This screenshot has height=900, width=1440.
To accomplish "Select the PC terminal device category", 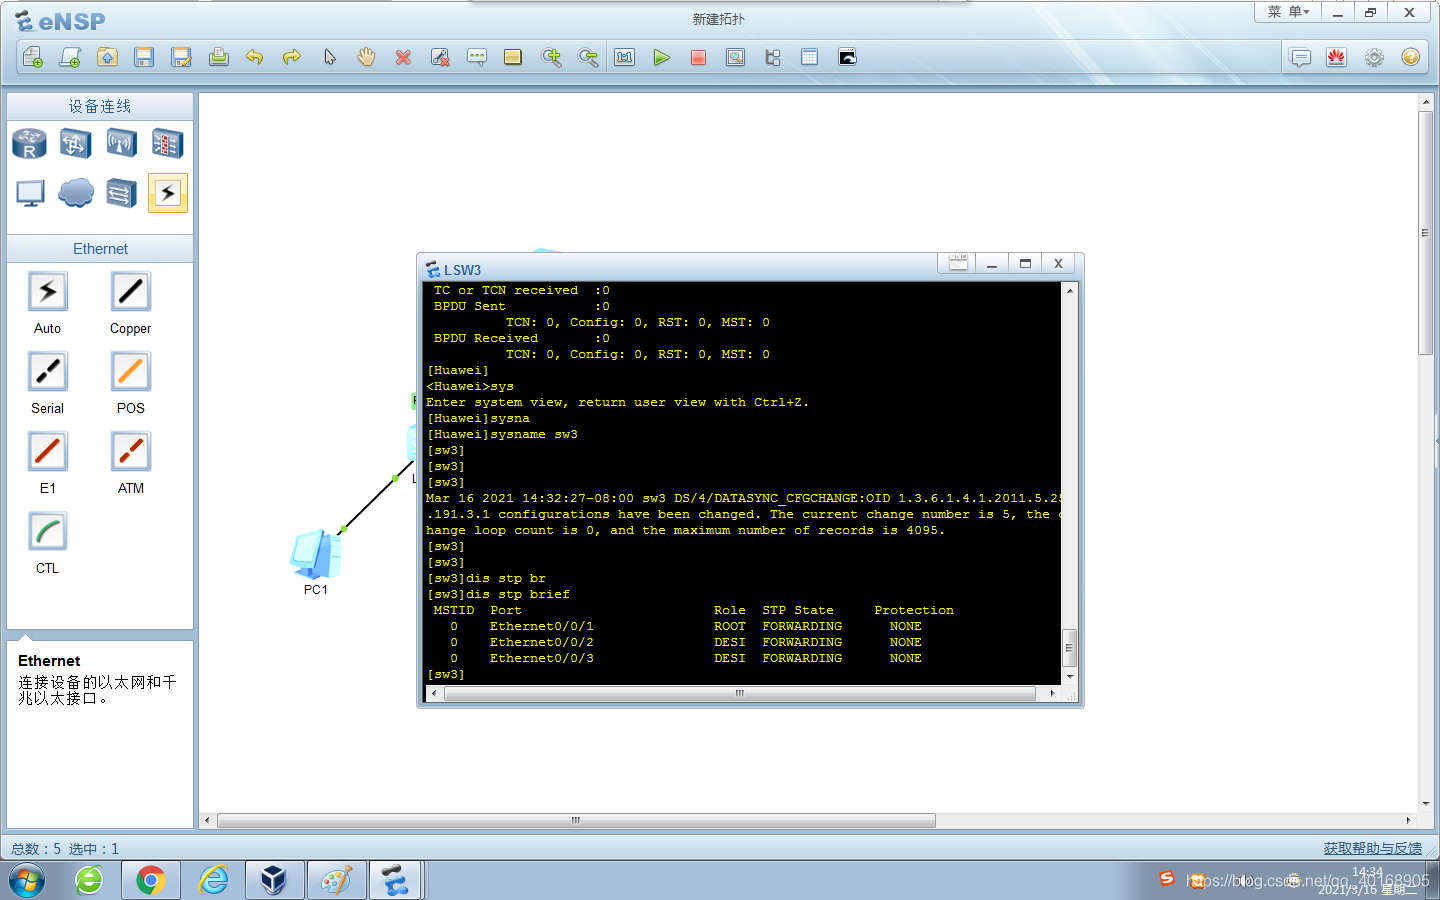I will (x=29, y=193).
